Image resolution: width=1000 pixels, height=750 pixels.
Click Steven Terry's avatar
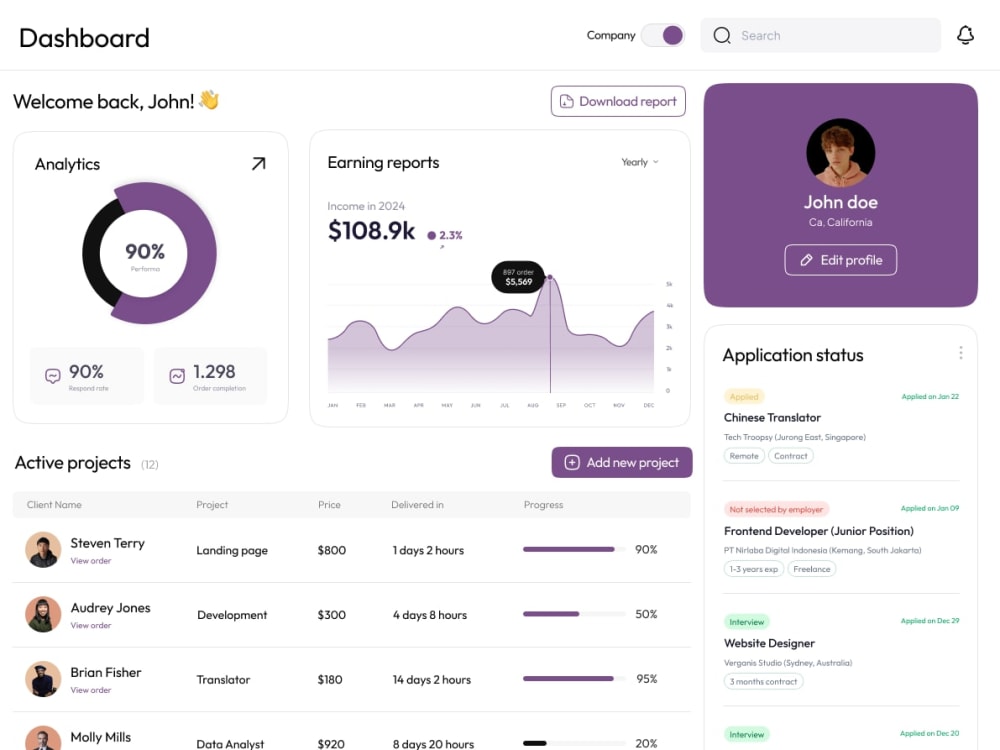point(43,550)
